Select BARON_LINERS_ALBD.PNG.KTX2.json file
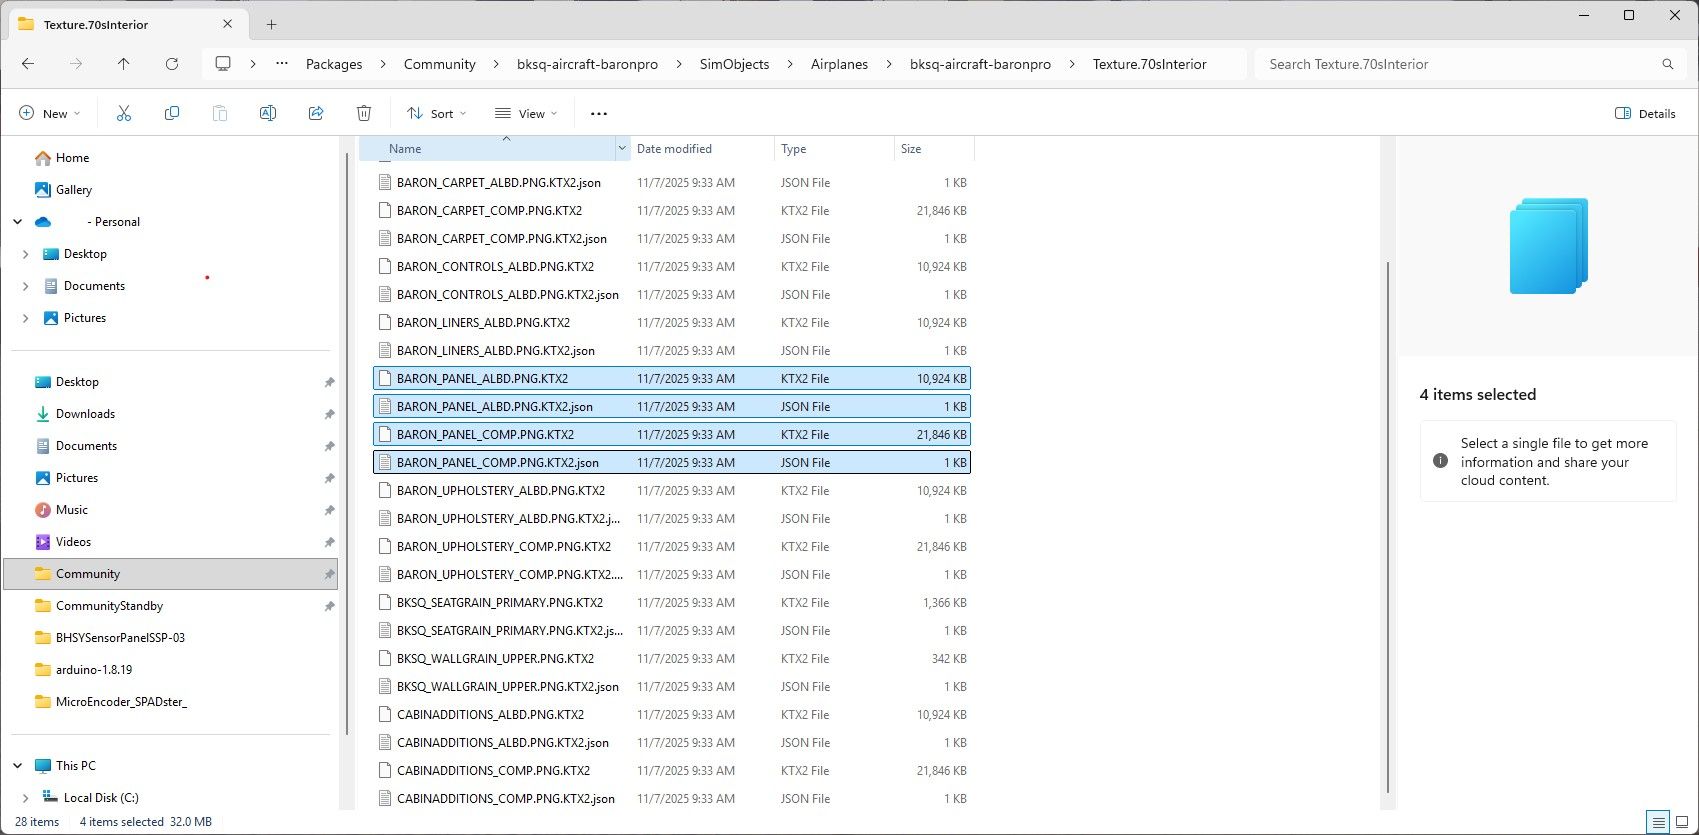Viewport: 1699px width, 835px height. pyautogui.click(x=671, y=351)
